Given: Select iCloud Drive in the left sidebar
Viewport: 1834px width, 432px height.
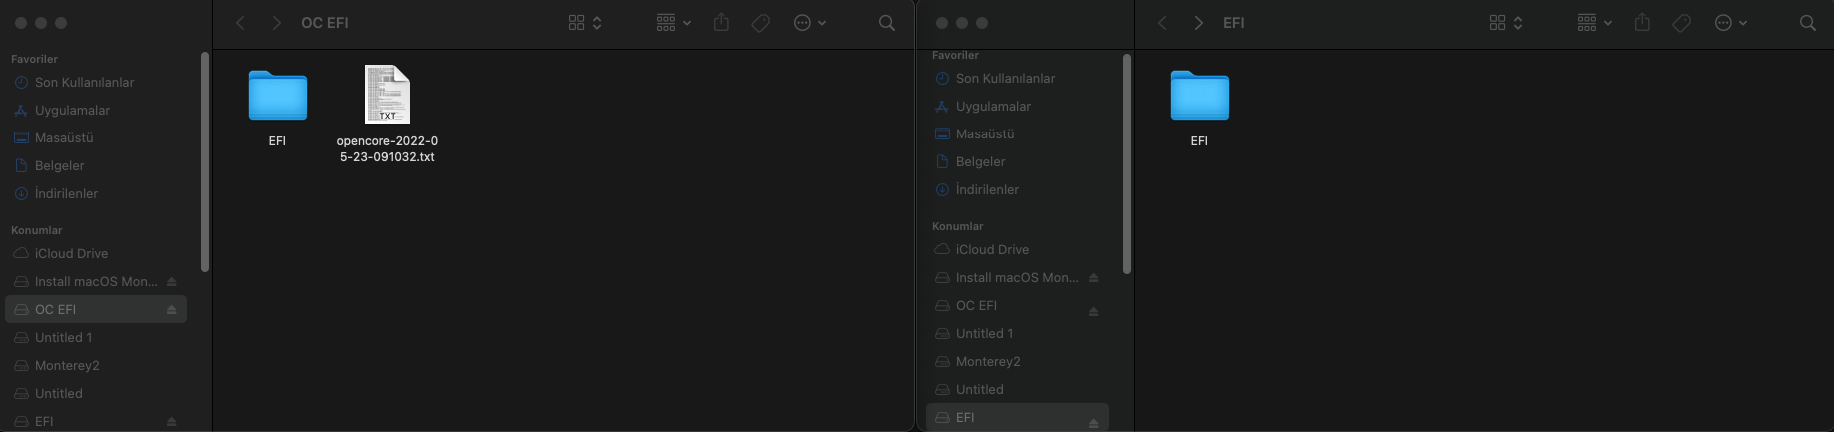Looking at the screenshot, I should tap(71, 254).
